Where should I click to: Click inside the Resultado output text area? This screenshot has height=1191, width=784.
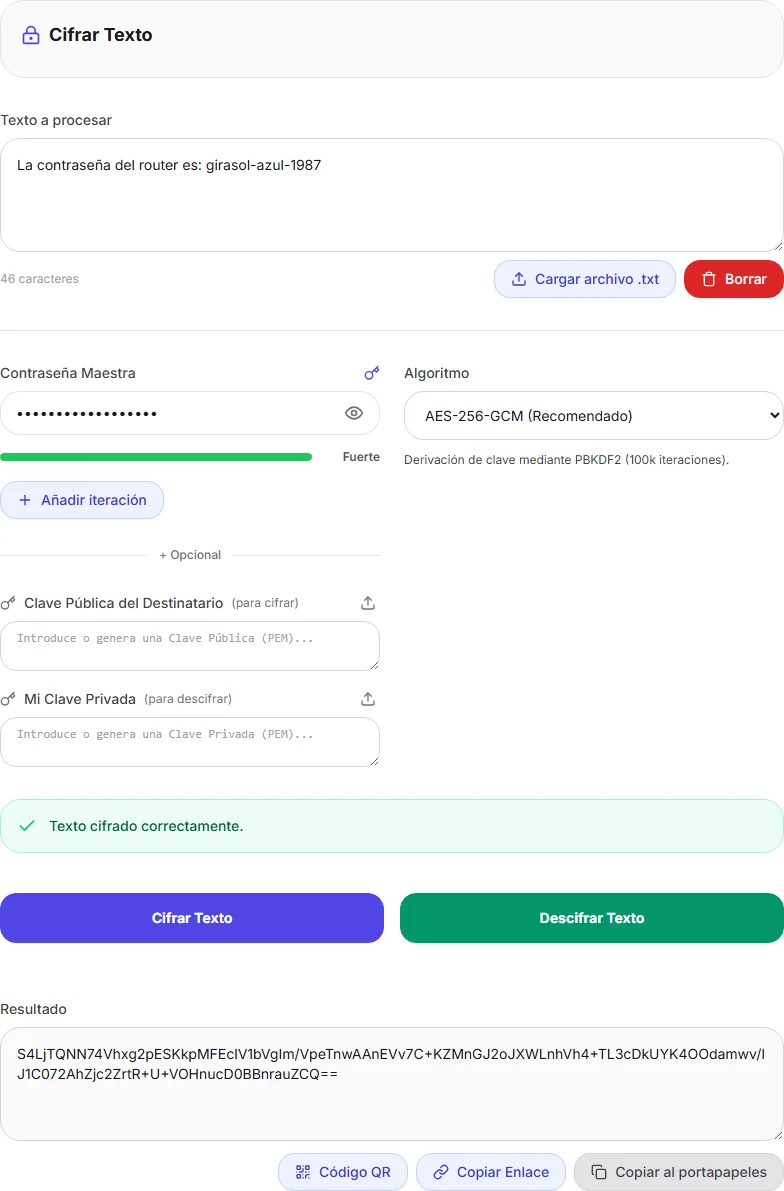tap(391, 1084)
